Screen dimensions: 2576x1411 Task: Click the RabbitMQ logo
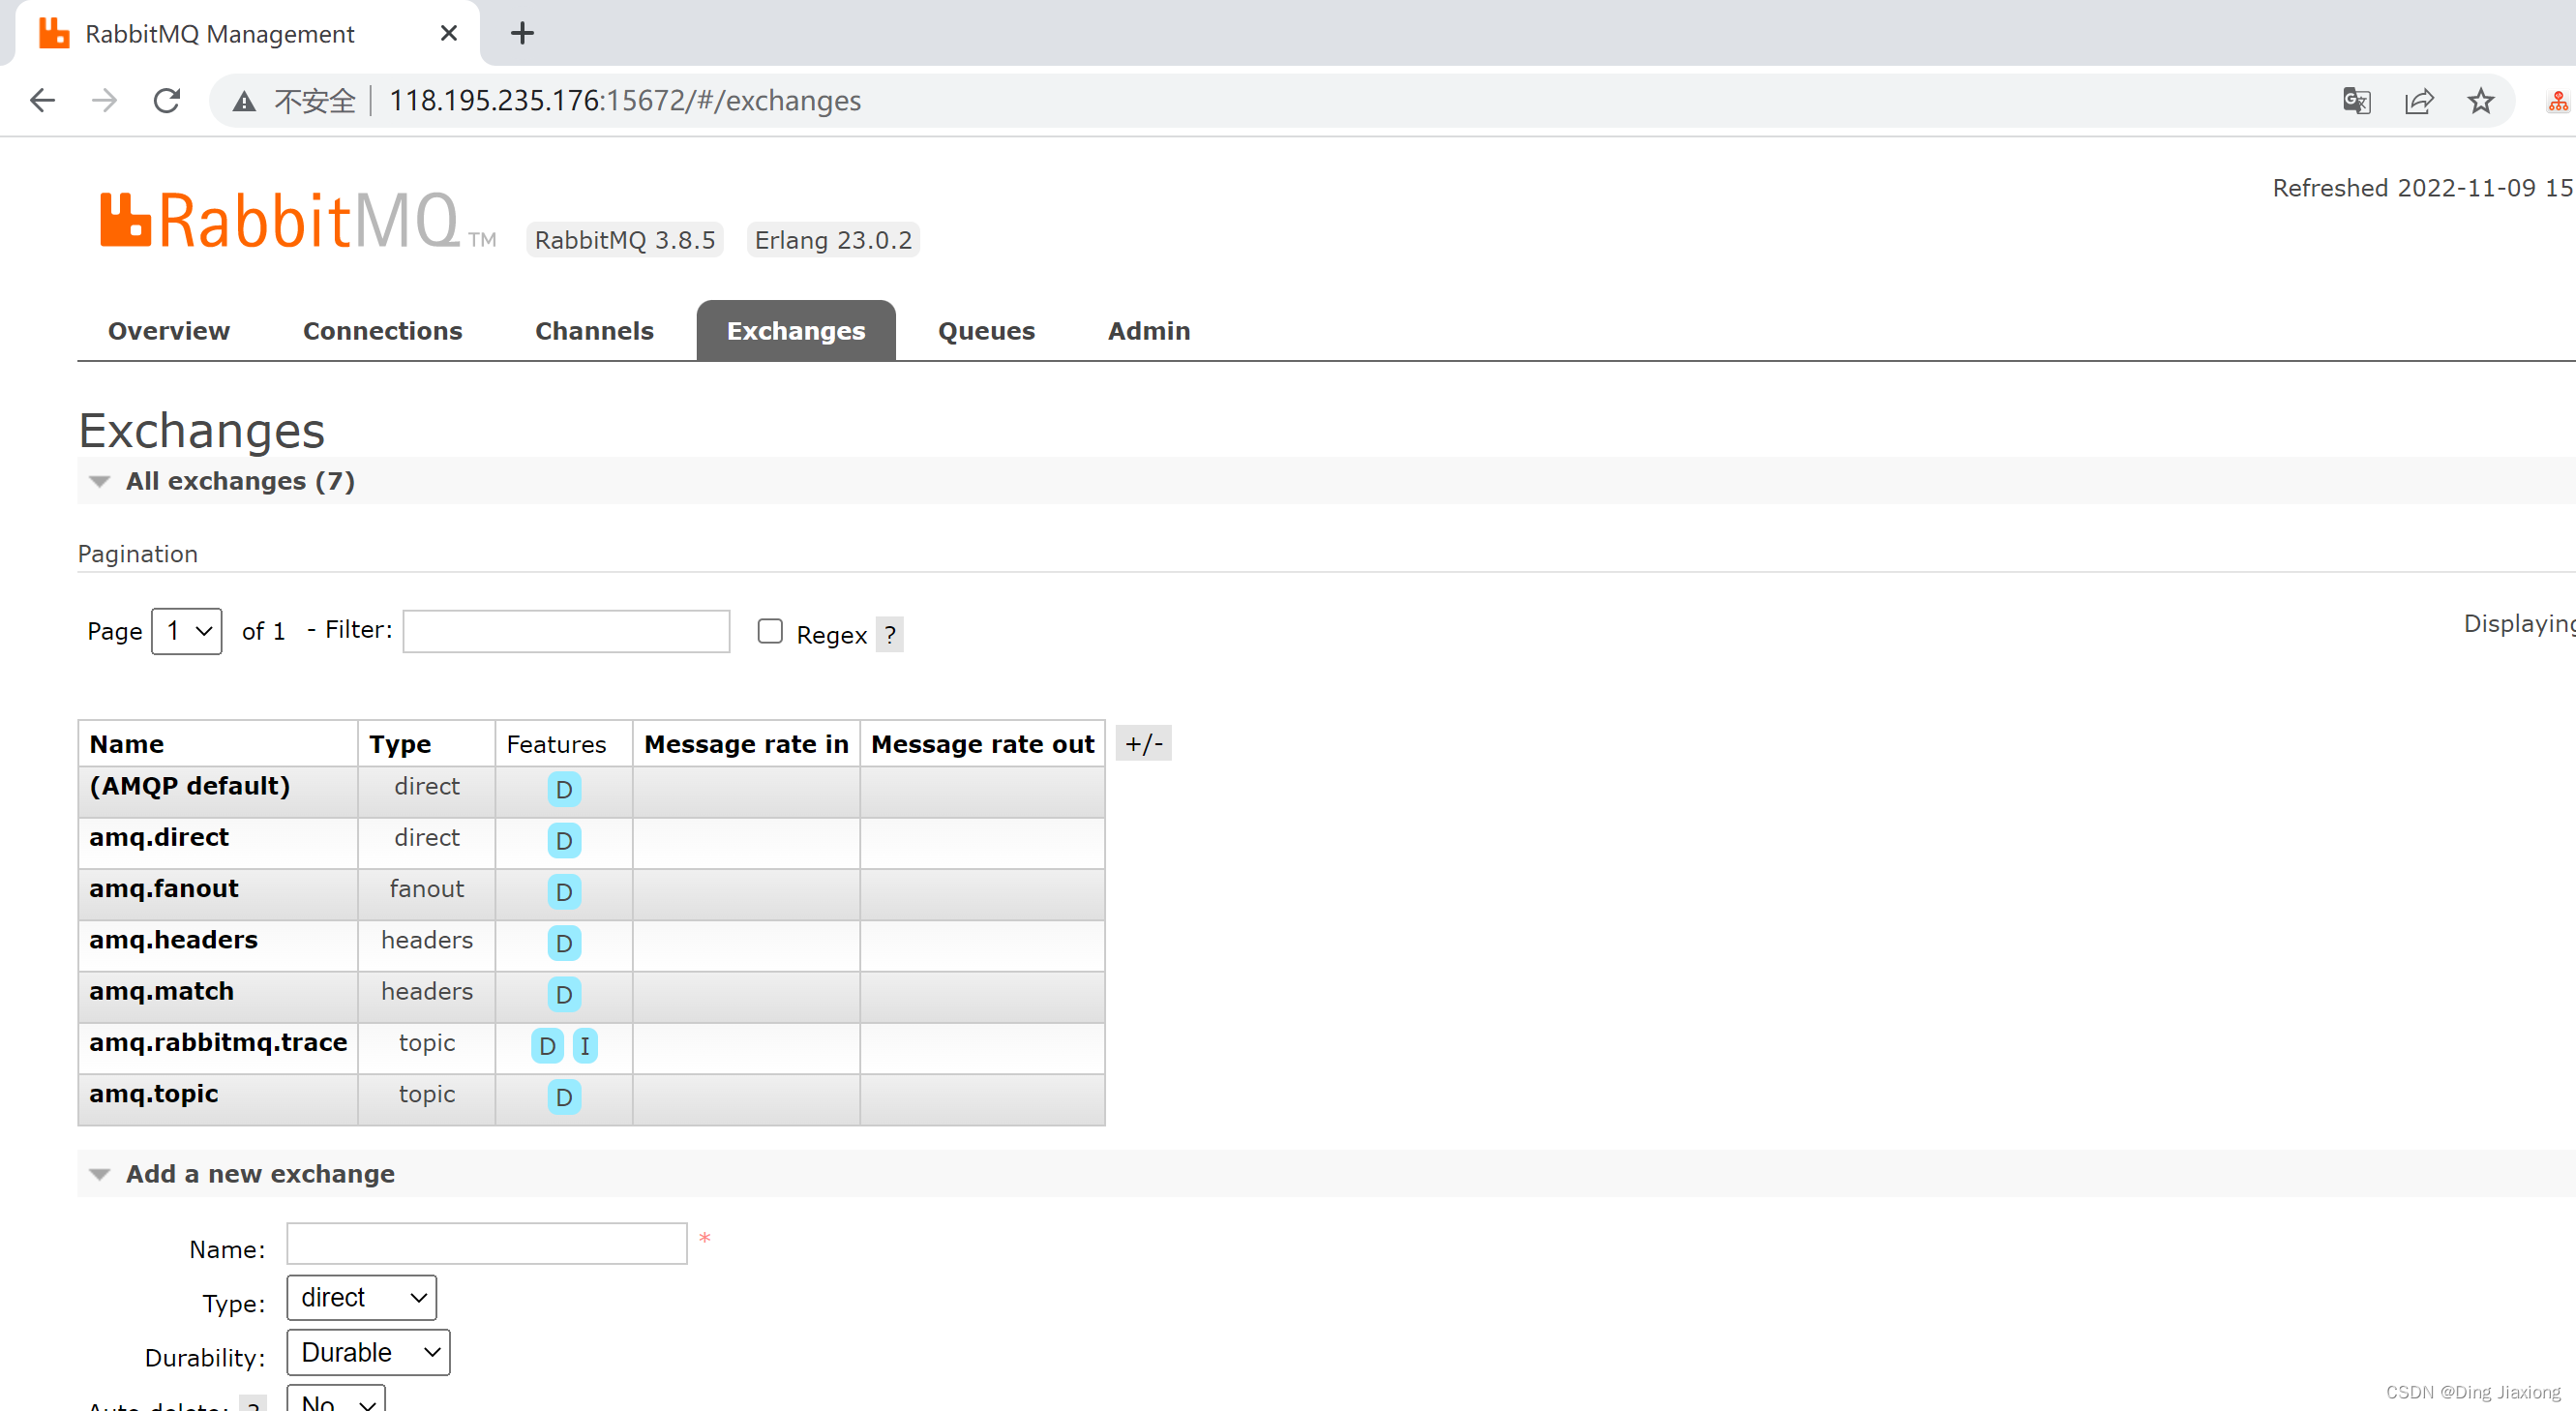[297, 220]
